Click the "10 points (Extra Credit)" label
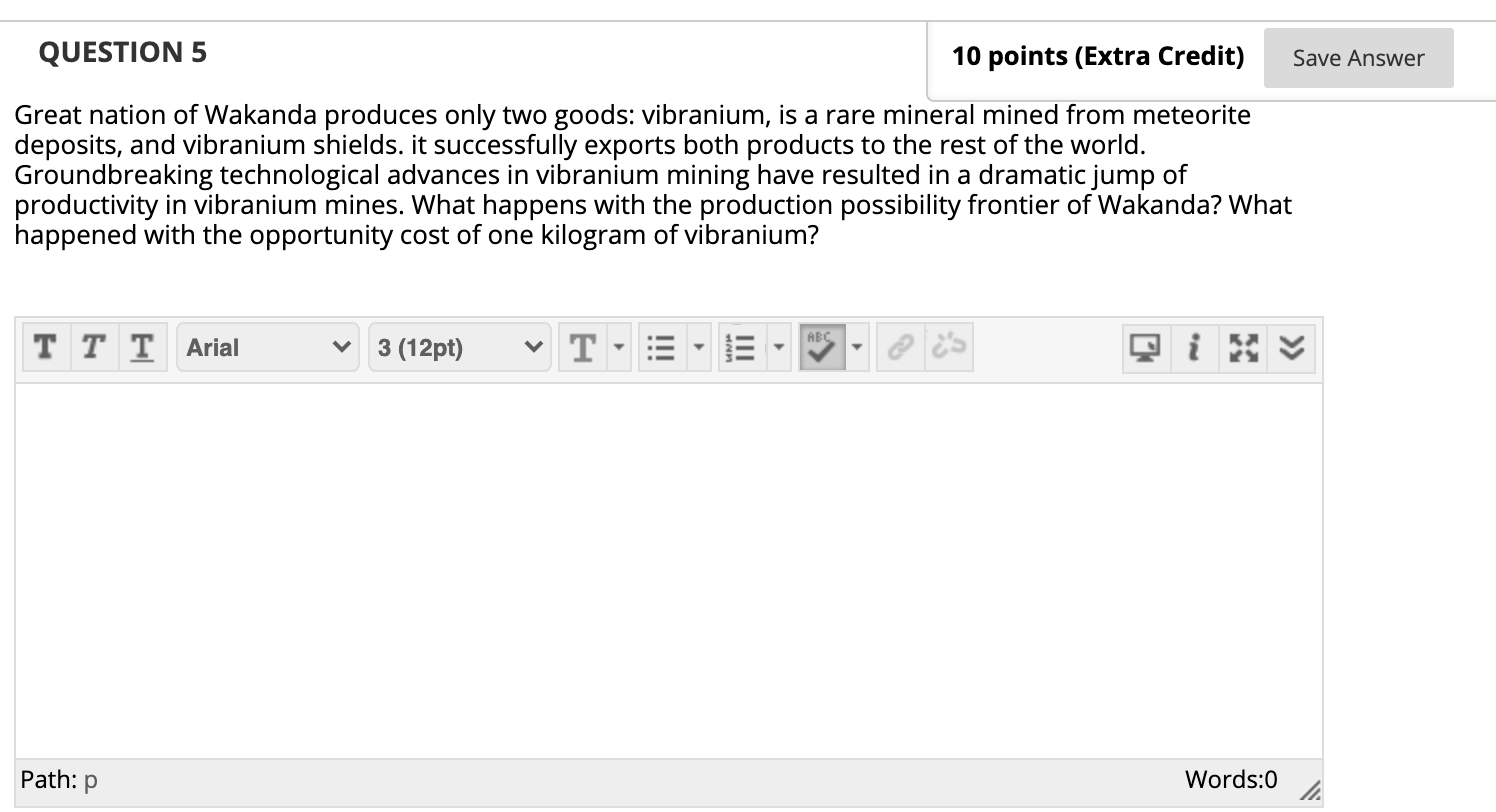The height and width of the screenshot is (812, 1496). point(1098,56)
